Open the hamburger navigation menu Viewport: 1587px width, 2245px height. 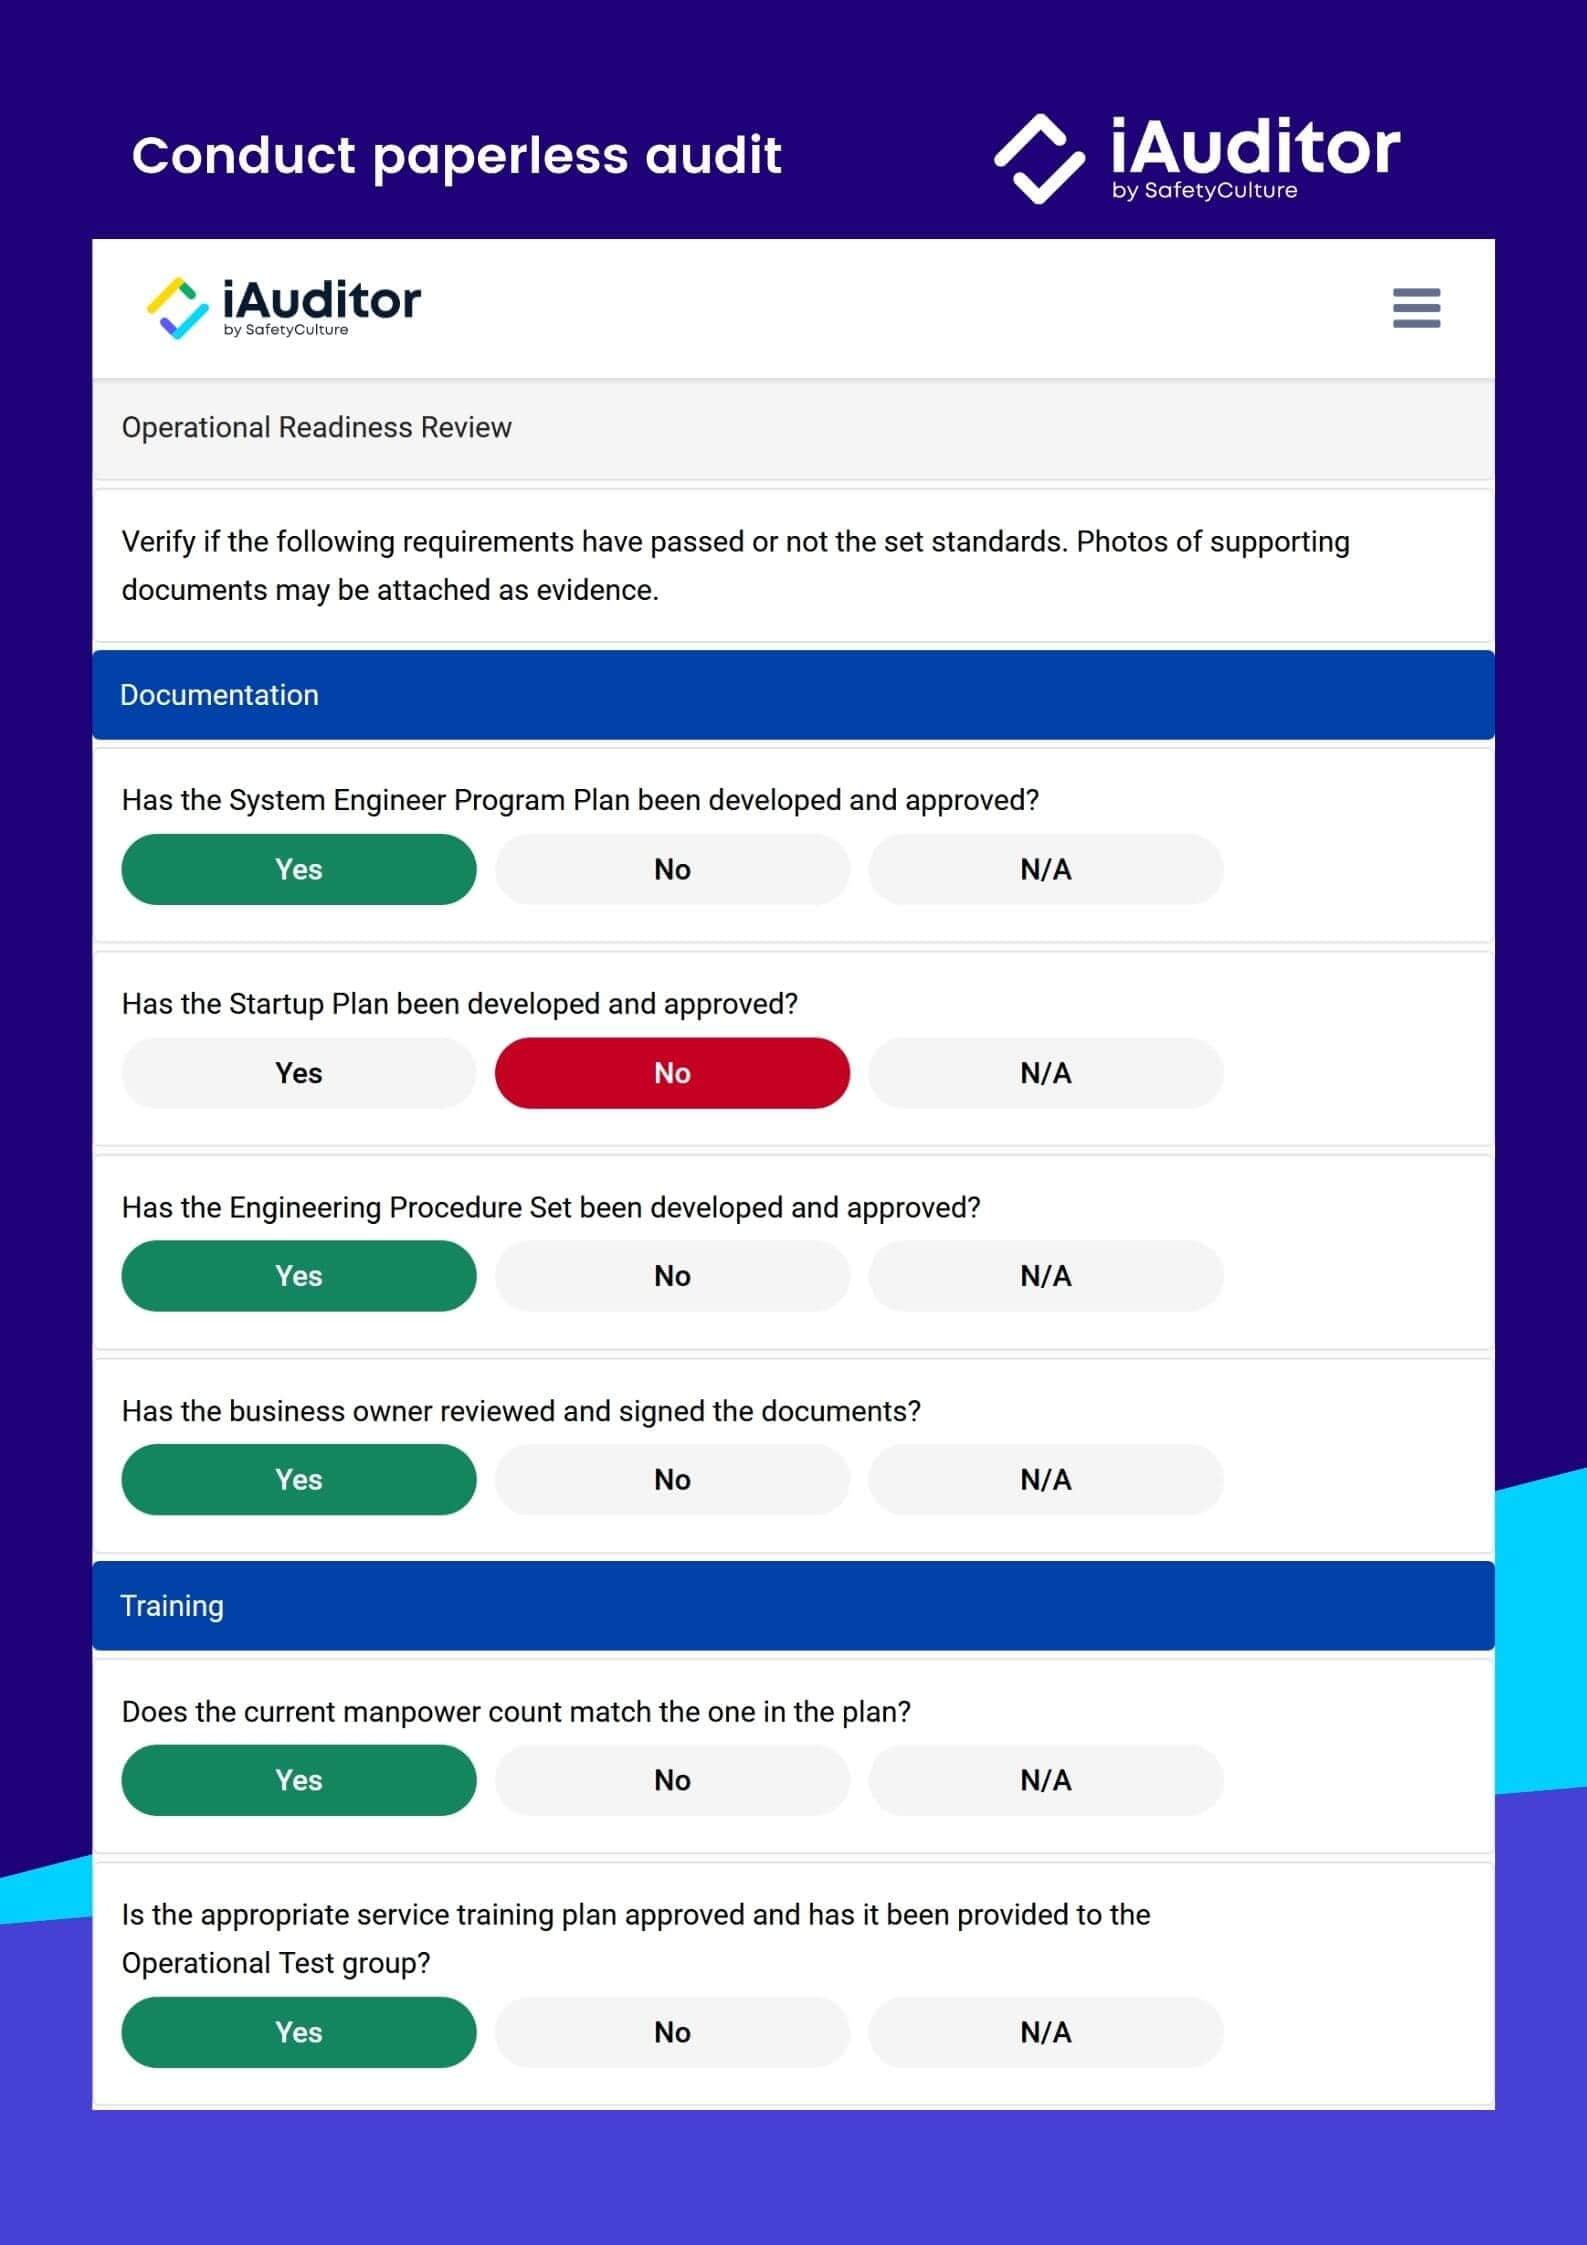point(1416,310)
